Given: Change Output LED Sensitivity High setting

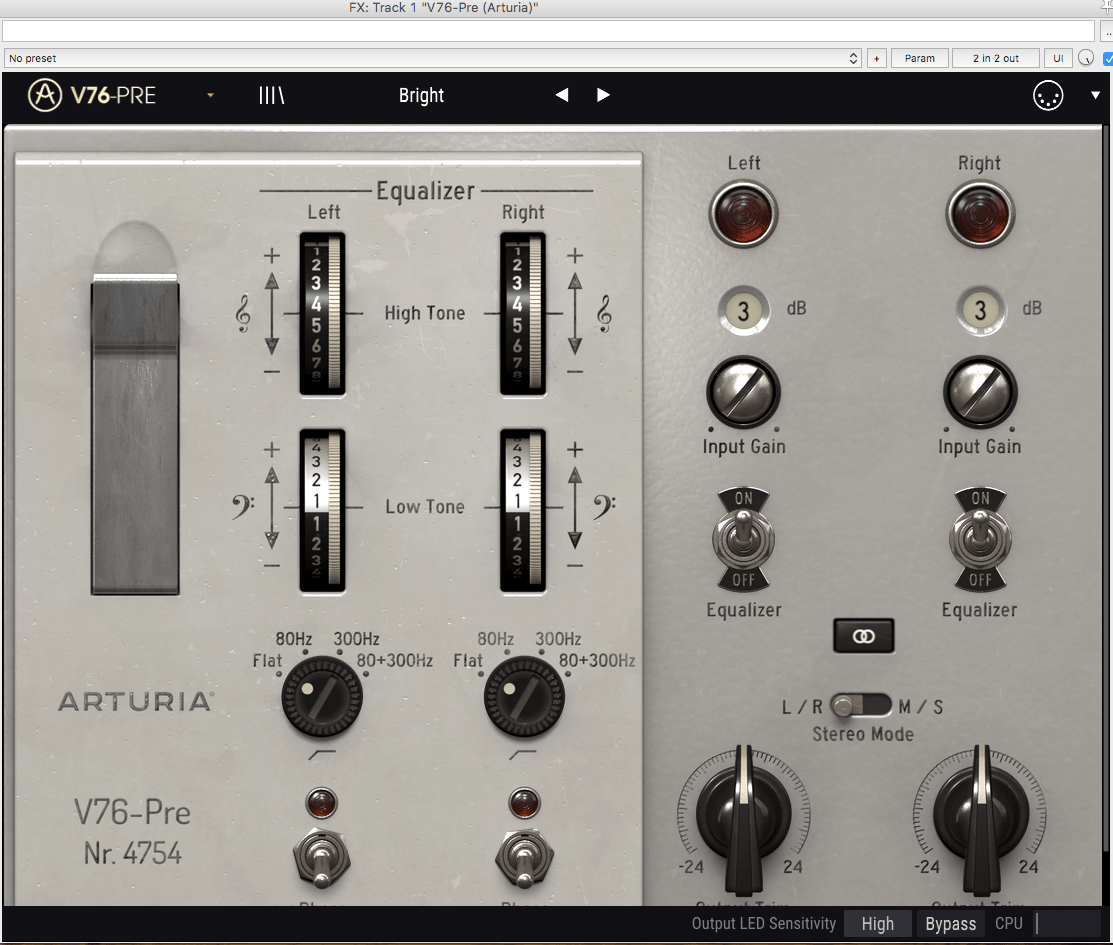Looking at the screenshot, I should 877,924.
